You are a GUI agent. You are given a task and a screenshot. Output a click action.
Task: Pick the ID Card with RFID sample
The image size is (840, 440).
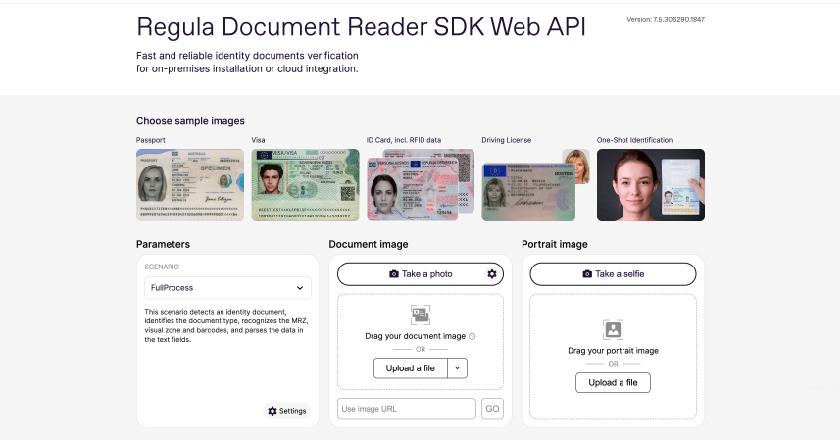[x=420, y=185]
